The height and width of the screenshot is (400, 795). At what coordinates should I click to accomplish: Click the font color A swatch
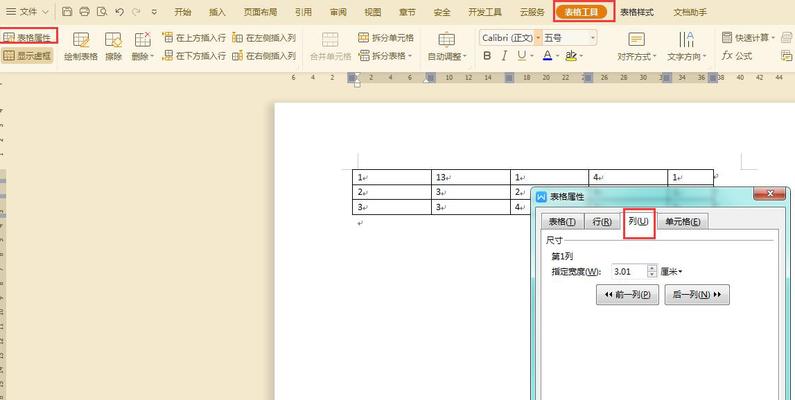click(547, 57)
